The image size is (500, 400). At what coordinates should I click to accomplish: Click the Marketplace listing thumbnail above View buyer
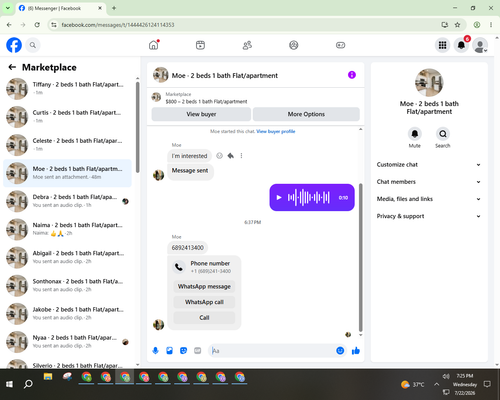pos(156,97)
